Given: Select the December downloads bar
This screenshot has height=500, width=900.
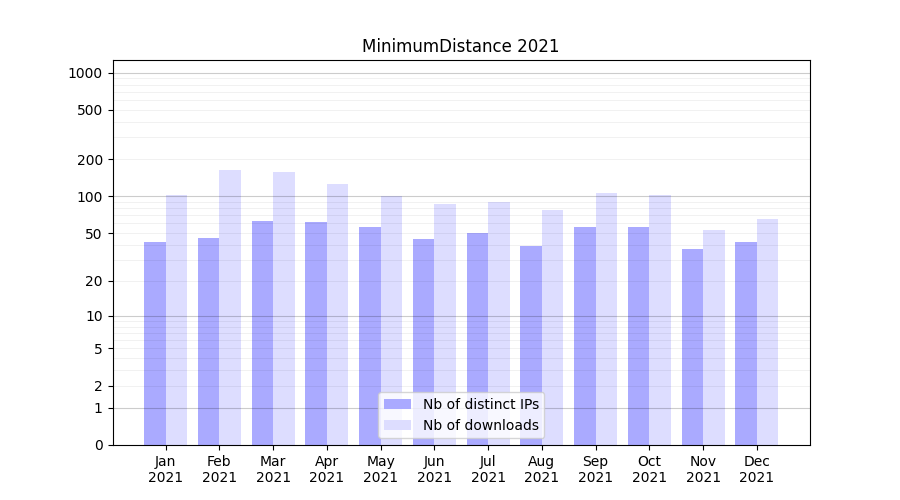Looking at the screenshot, I should [x=767, y=332].
